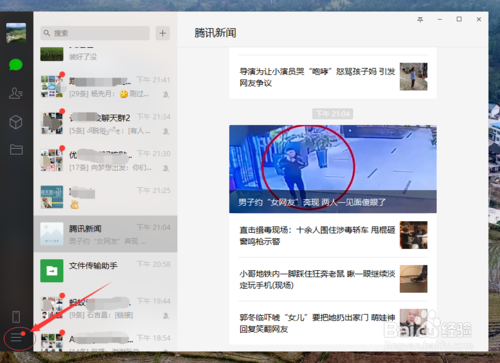
Task: Click the 腾讯新闻 chat title header
Action: point(215,33)
